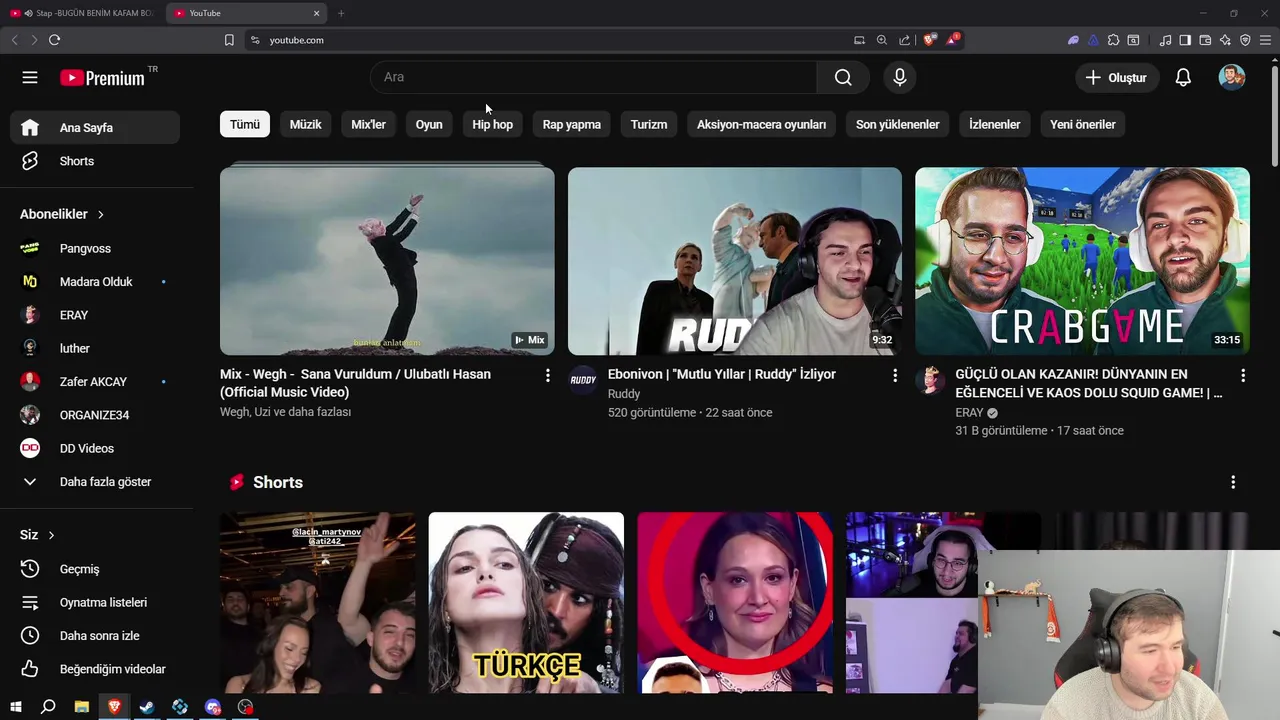This screenshot has width=1280, height=720.
Task: Open OBS from the taskbar
Action: point(245,707)
